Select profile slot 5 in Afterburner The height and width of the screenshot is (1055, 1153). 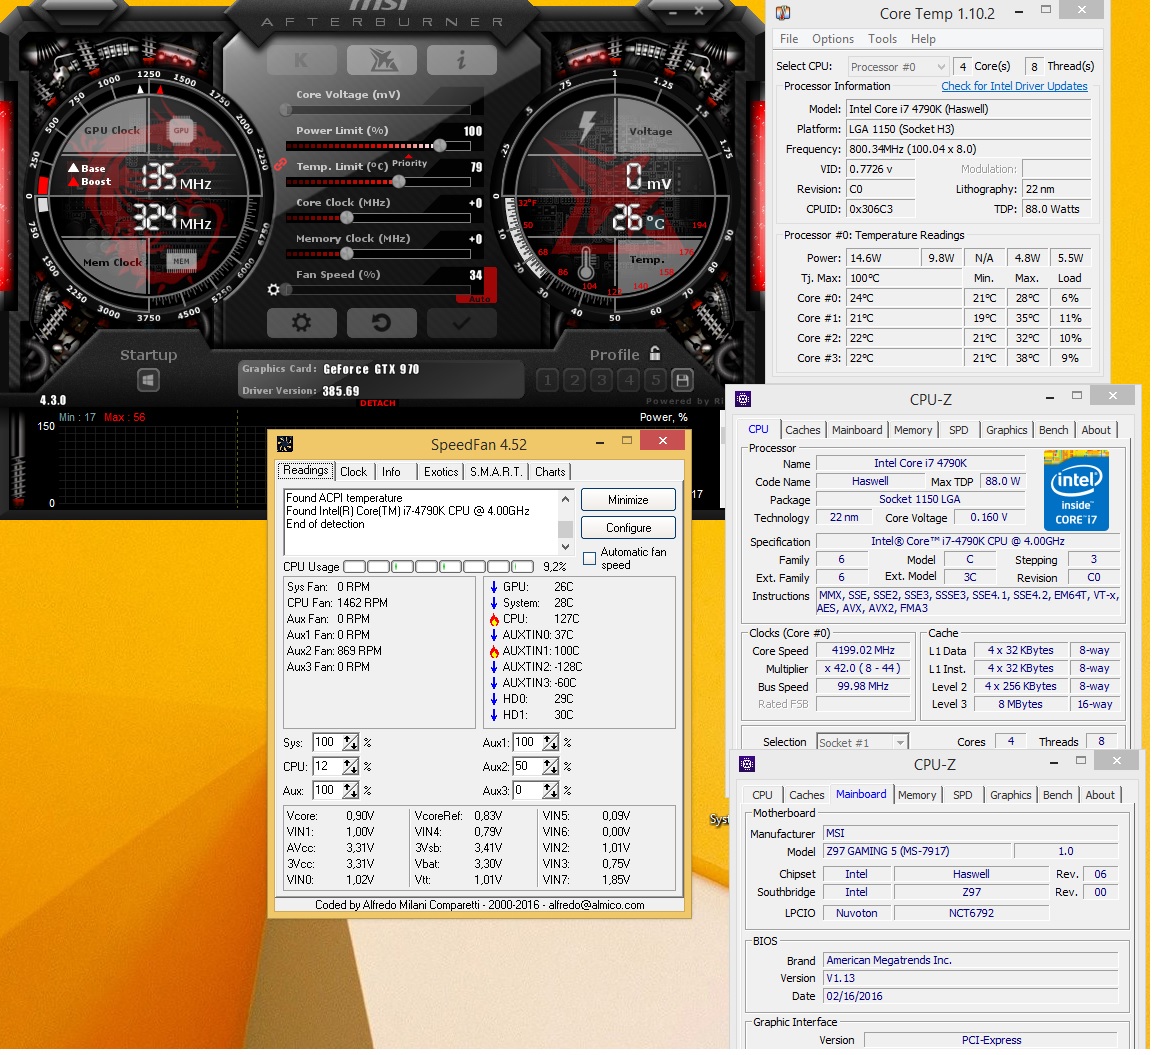[656, 380]
